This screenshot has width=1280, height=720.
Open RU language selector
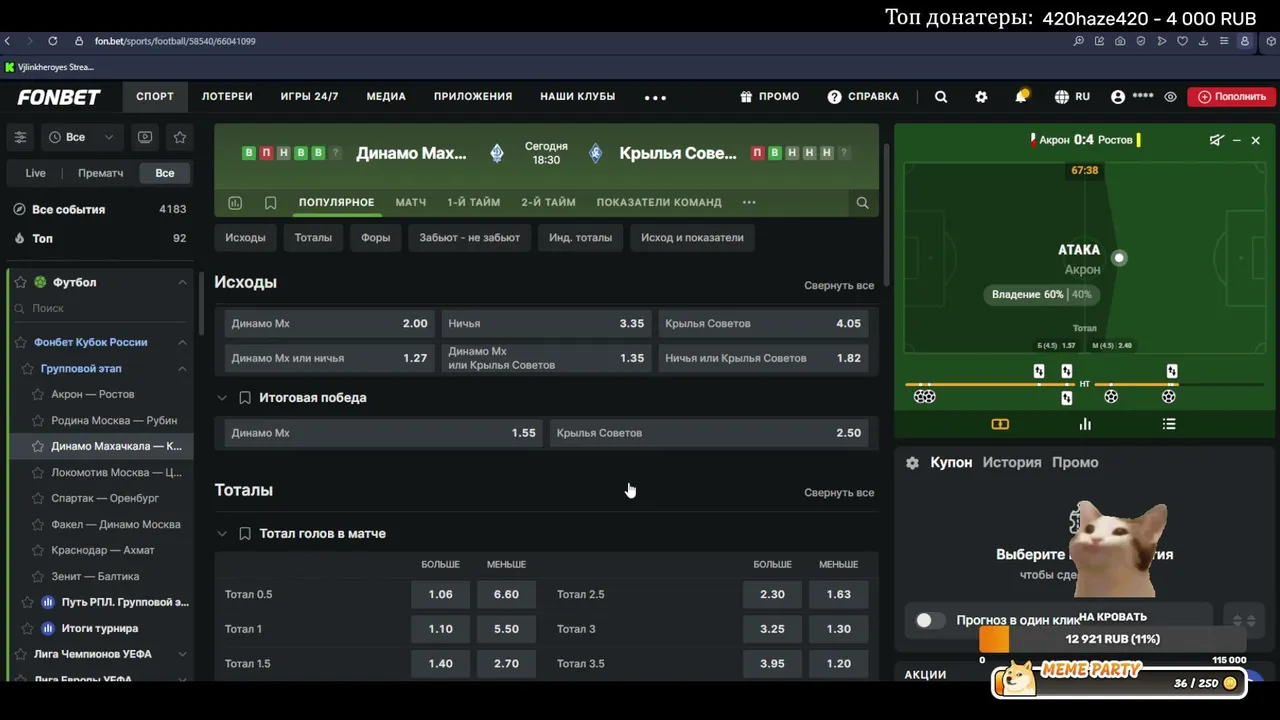click(1072, 97)
